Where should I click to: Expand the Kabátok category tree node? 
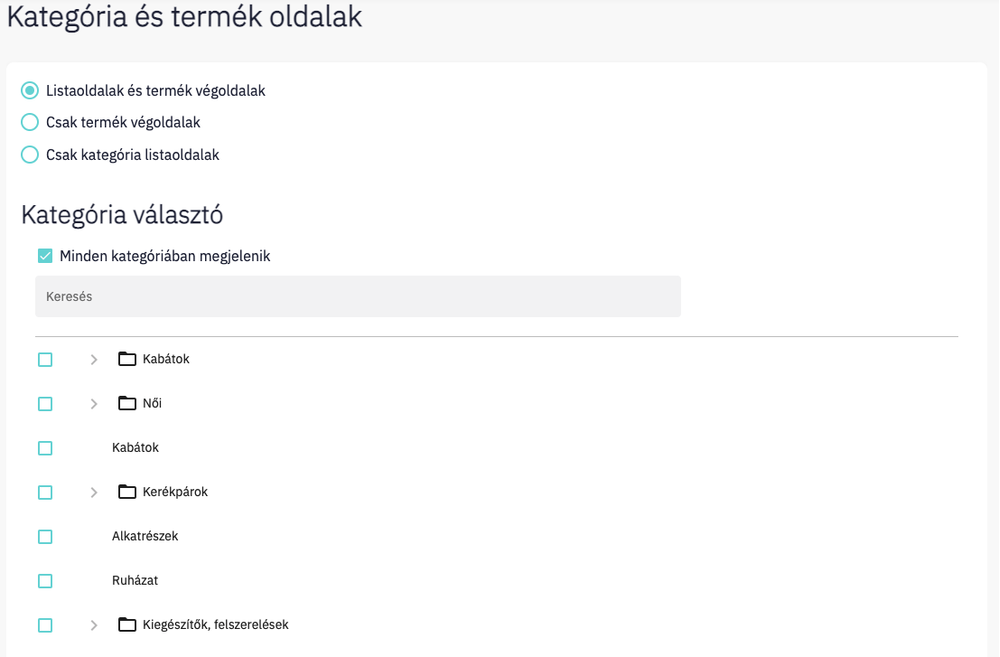coord(93,359)
